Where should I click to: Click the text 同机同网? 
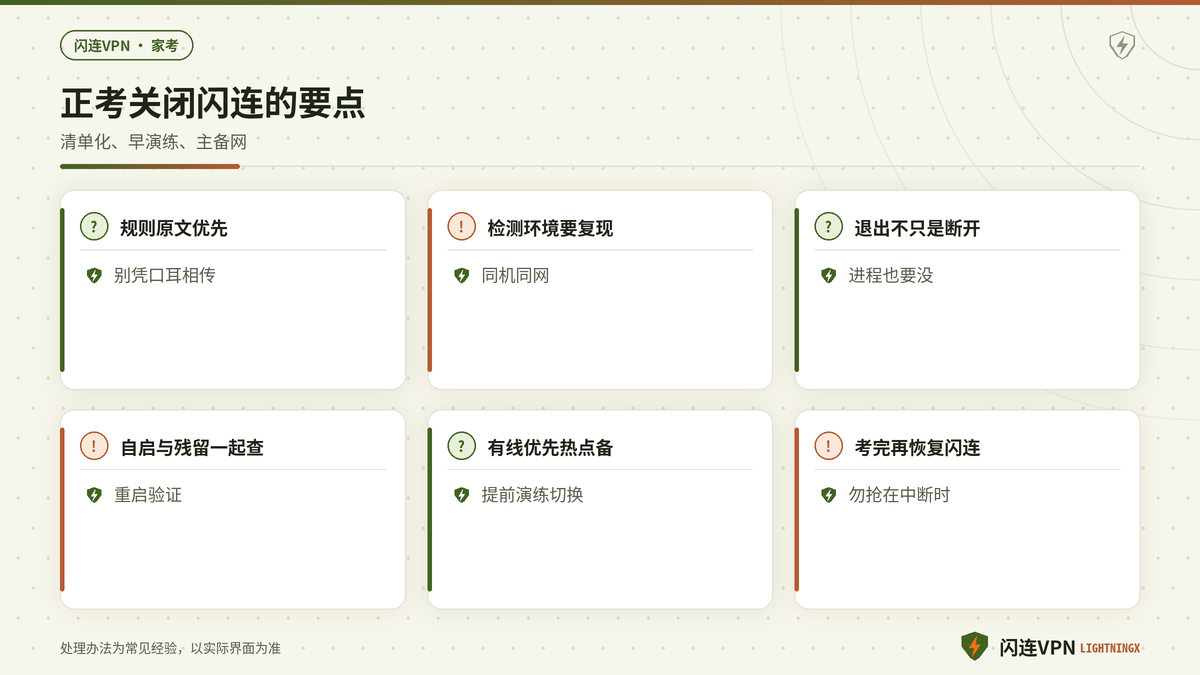point(515,276)
